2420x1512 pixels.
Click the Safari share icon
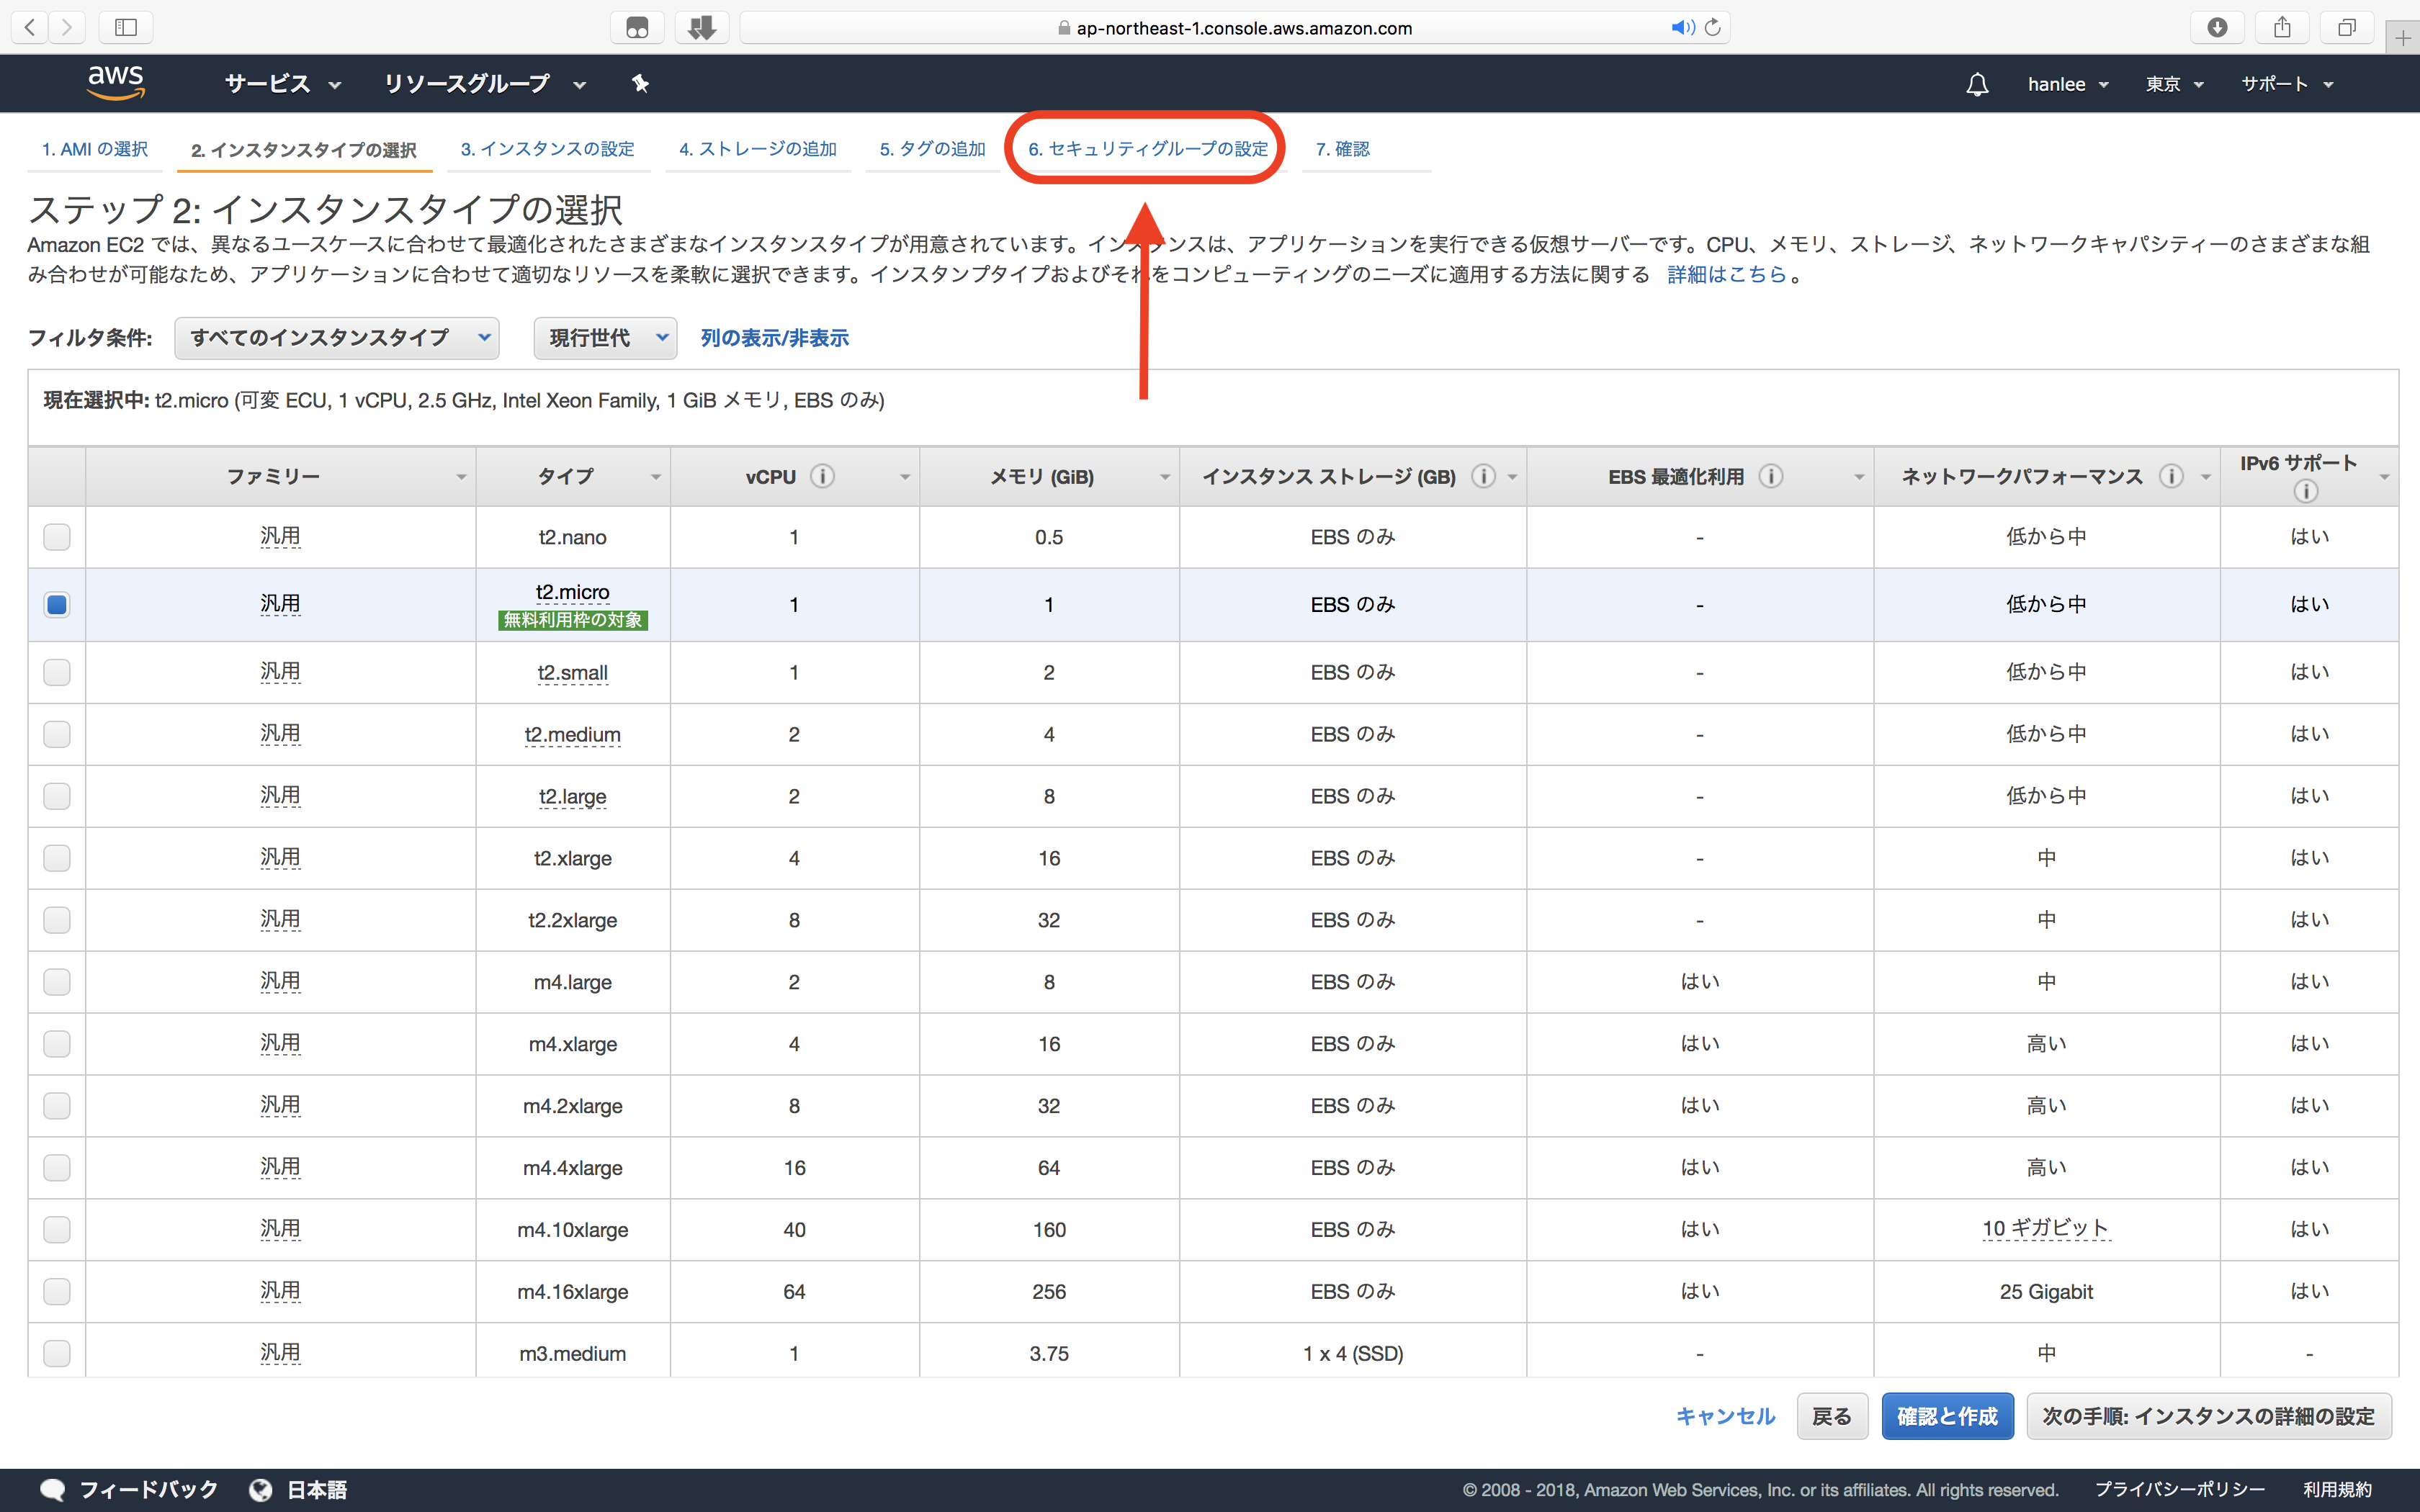coord(2282,27)
